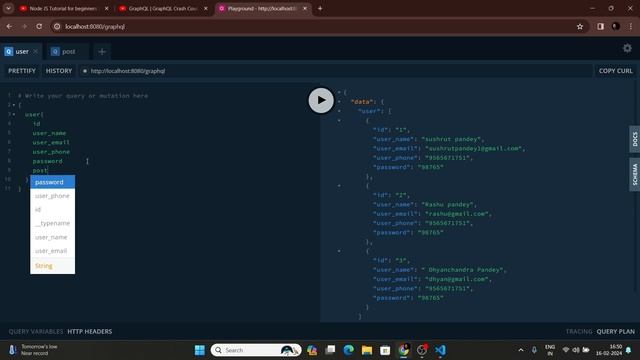
Task: Click the taskbar Search box
Action: tap(256, 350)
